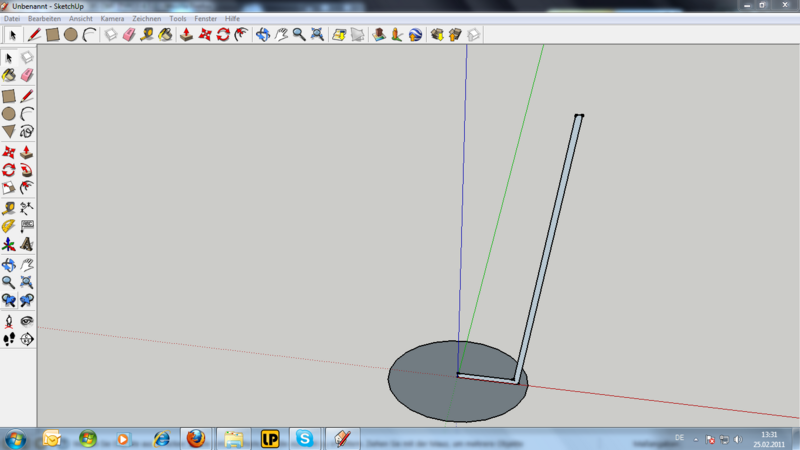The height and width of the screenshot is (450, 800).
Task: Select the Walk tool (footprints icon)
Action: 9,339
